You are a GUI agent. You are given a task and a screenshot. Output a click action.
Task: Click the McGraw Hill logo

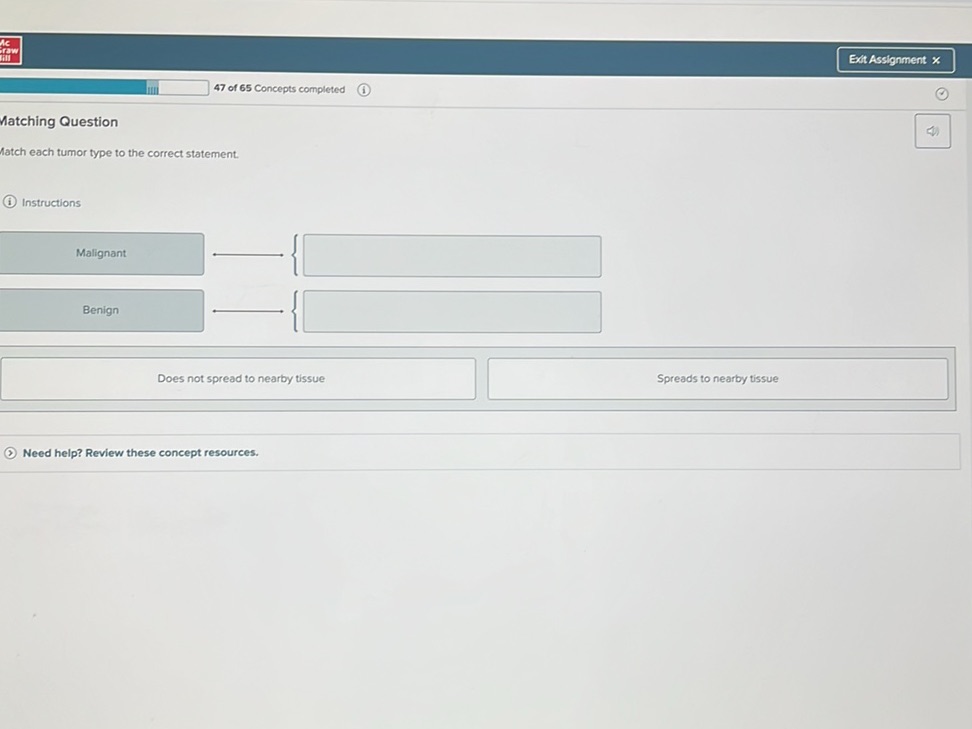pos(10,51)
